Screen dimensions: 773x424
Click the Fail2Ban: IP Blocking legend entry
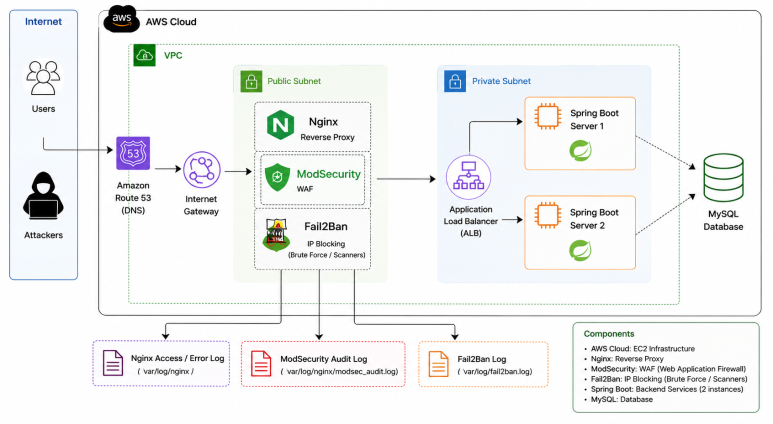(669, 379)
